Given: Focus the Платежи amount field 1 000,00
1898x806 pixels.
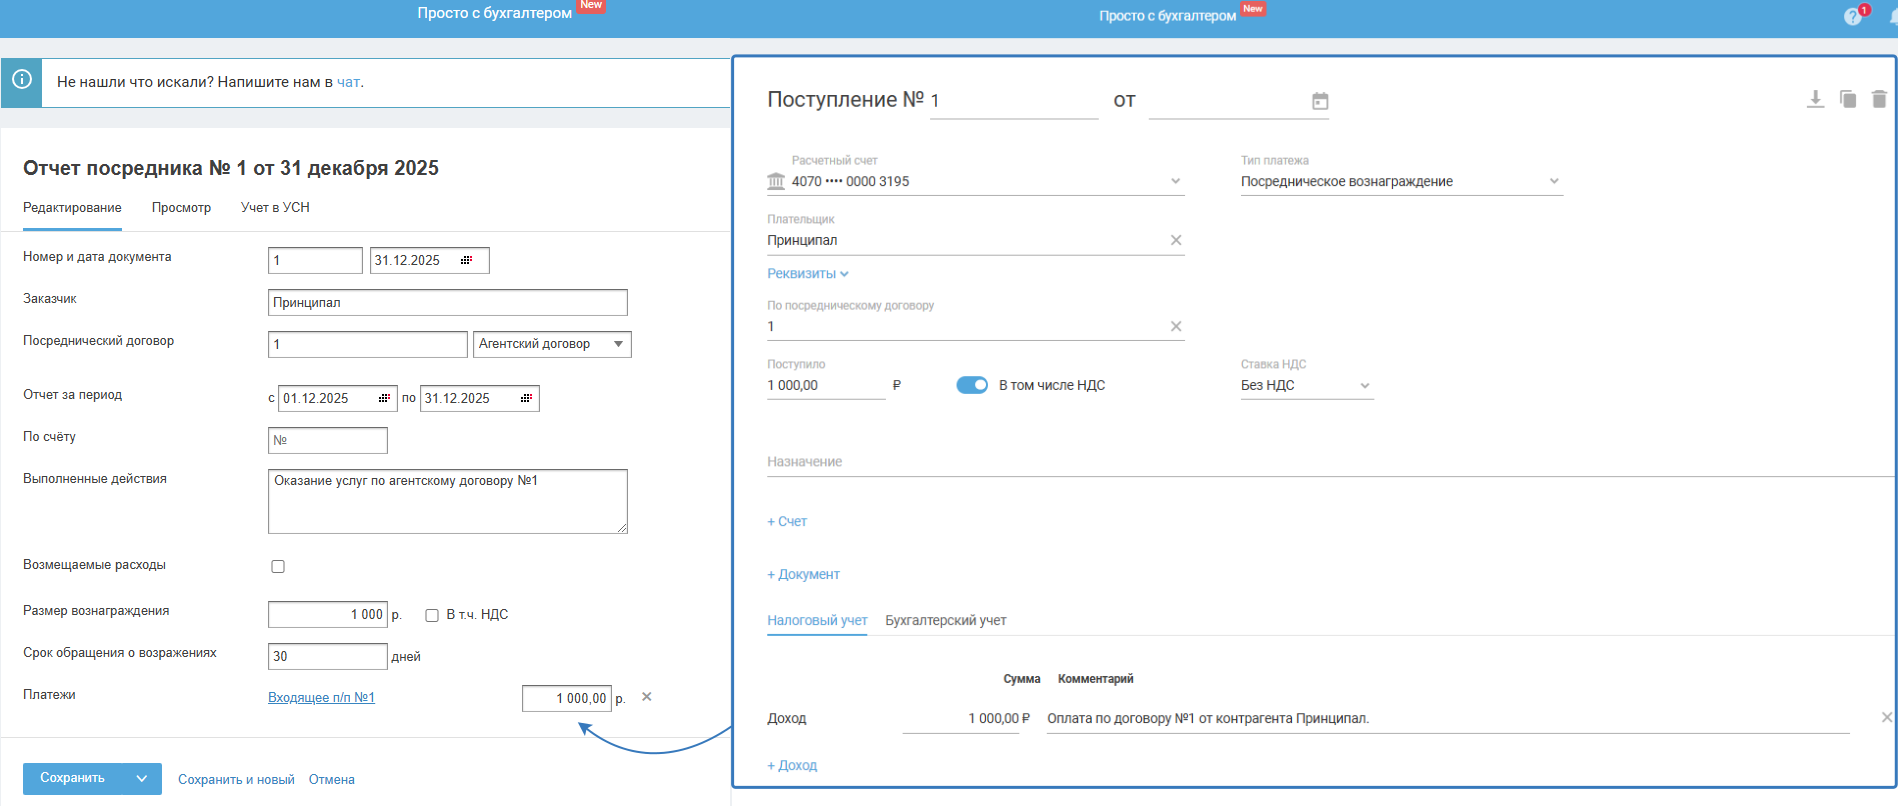Looking at the screenshot, I should point(567,698).
